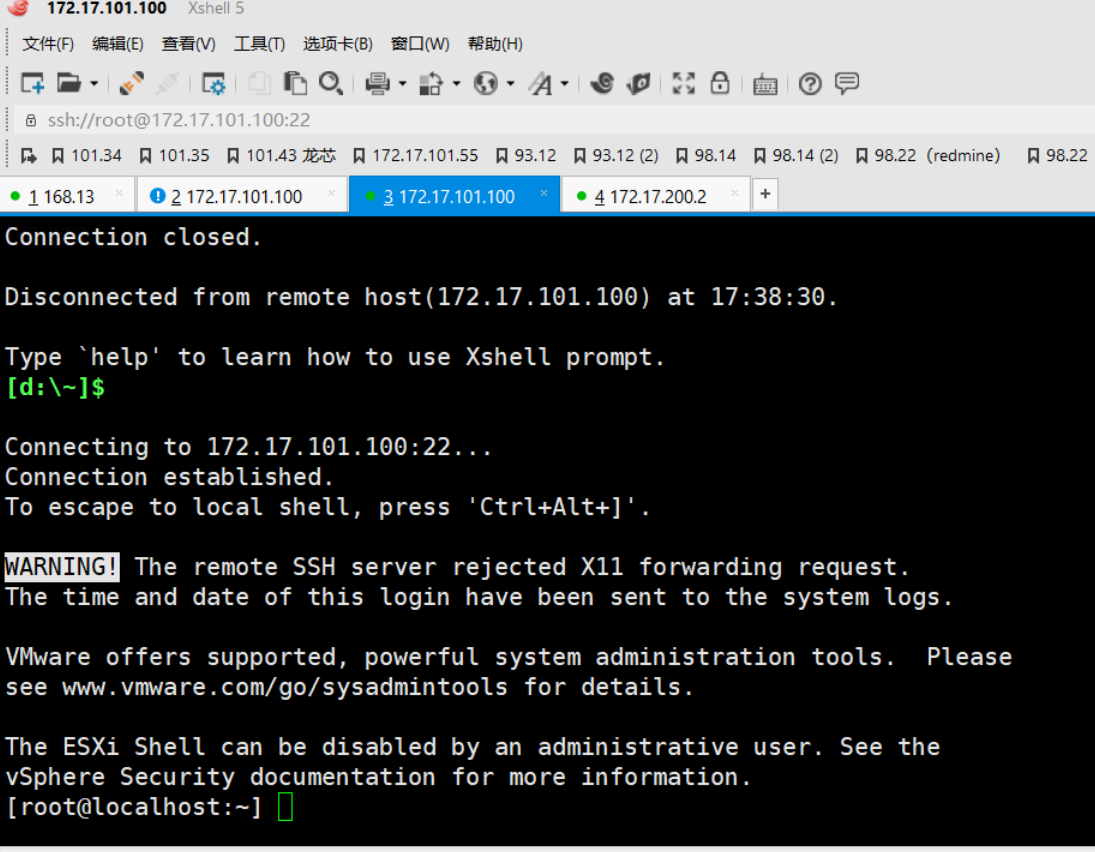
Task: Open the 工具(T) menu
Action: click(x=259, y=44)
